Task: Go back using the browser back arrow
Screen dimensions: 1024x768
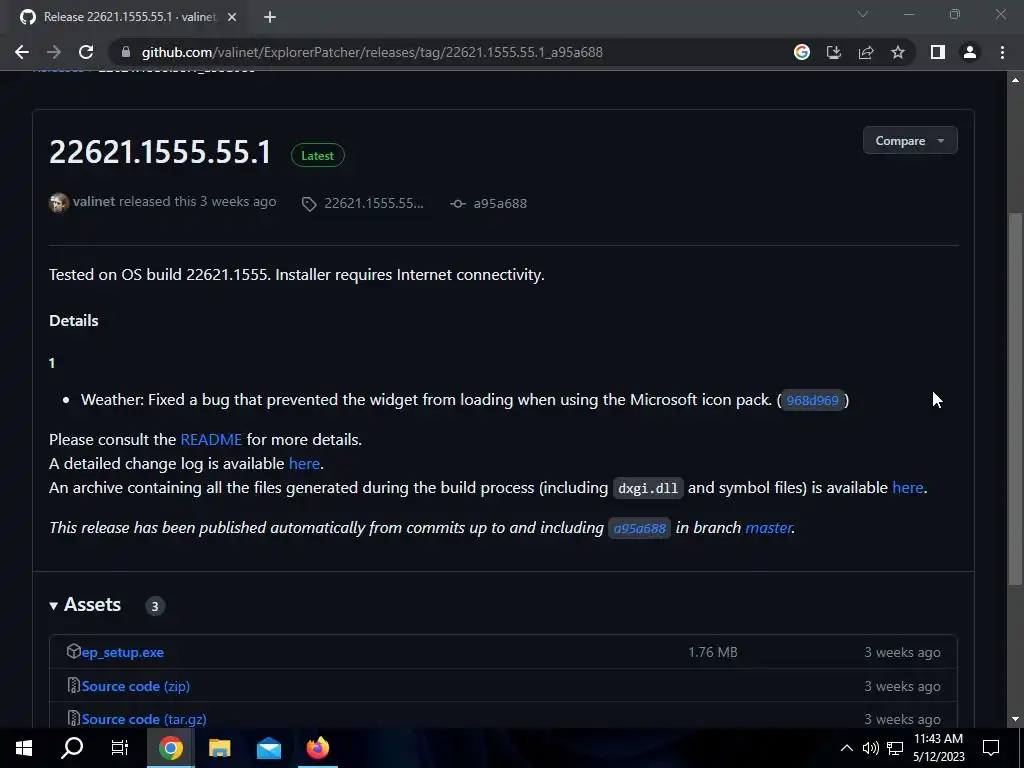Action: pyautogui.click(x=22, y=52)
